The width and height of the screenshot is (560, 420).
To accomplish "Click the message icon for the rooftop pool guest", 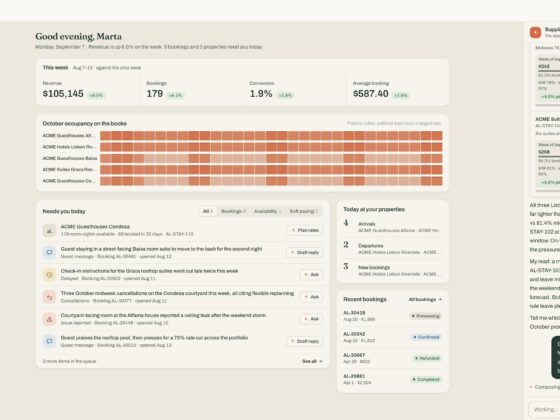I will [49, 341].
